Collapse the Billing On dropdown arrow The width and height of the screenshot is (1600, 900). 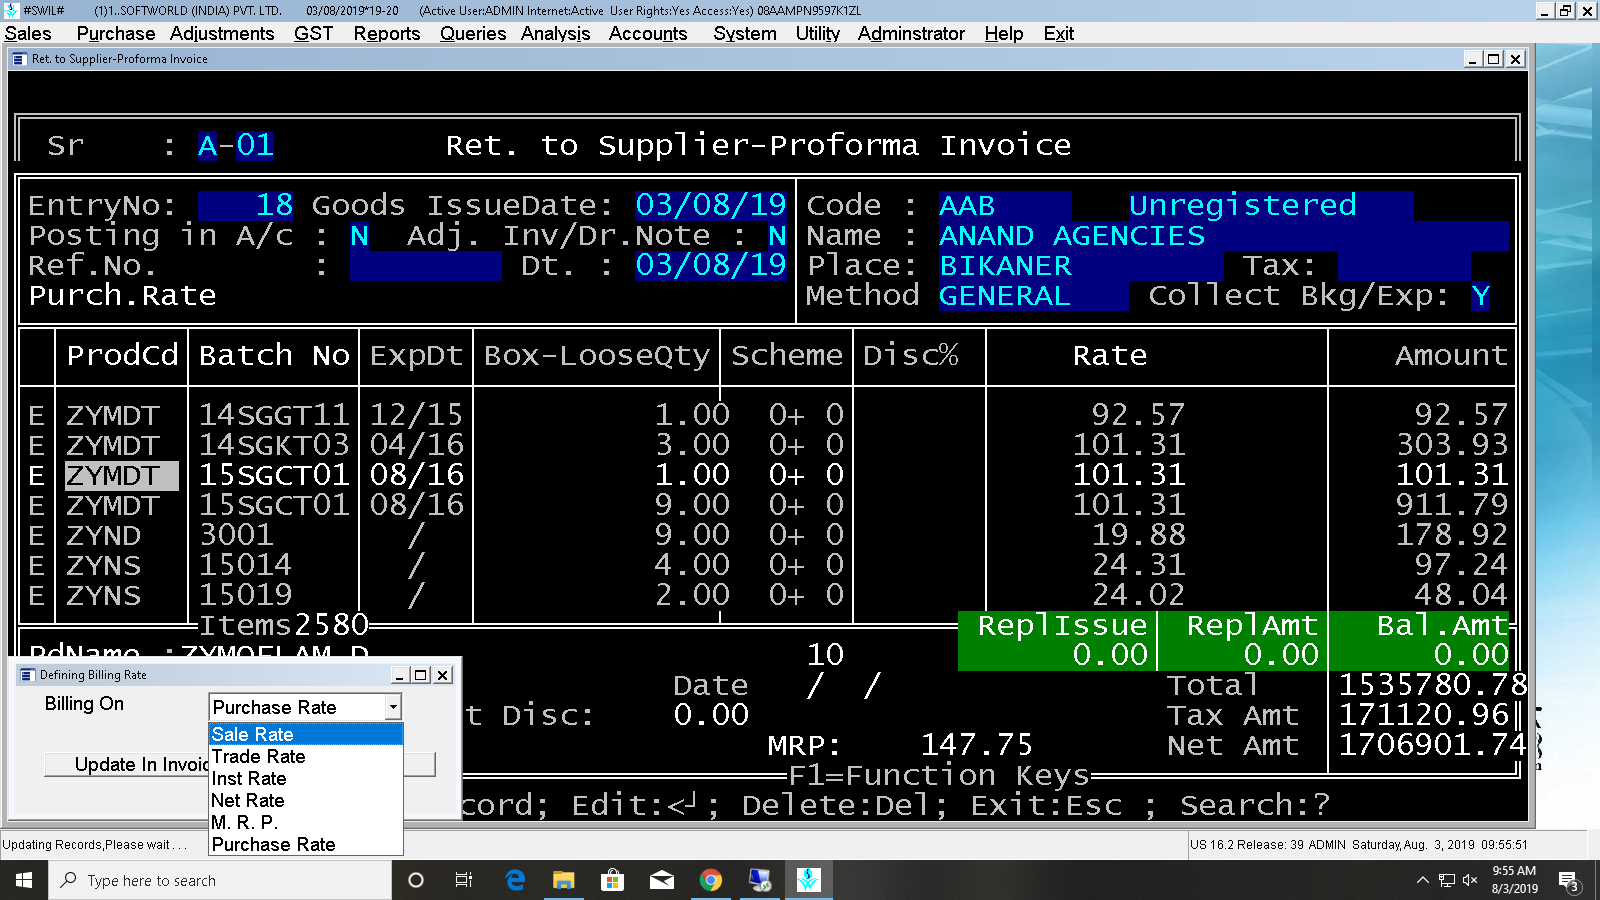pyautogui.click(x=393, y=707)
